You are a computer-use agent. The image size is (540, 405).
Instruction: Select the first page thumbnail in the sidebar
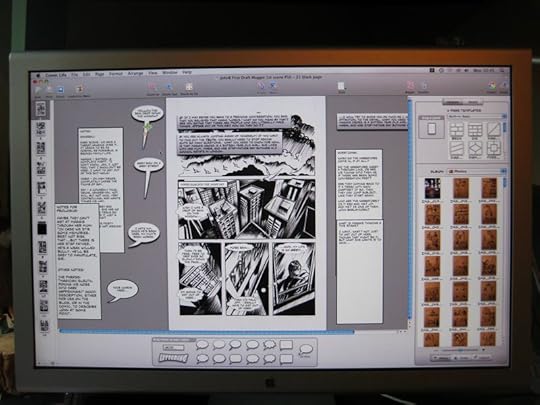41,110
